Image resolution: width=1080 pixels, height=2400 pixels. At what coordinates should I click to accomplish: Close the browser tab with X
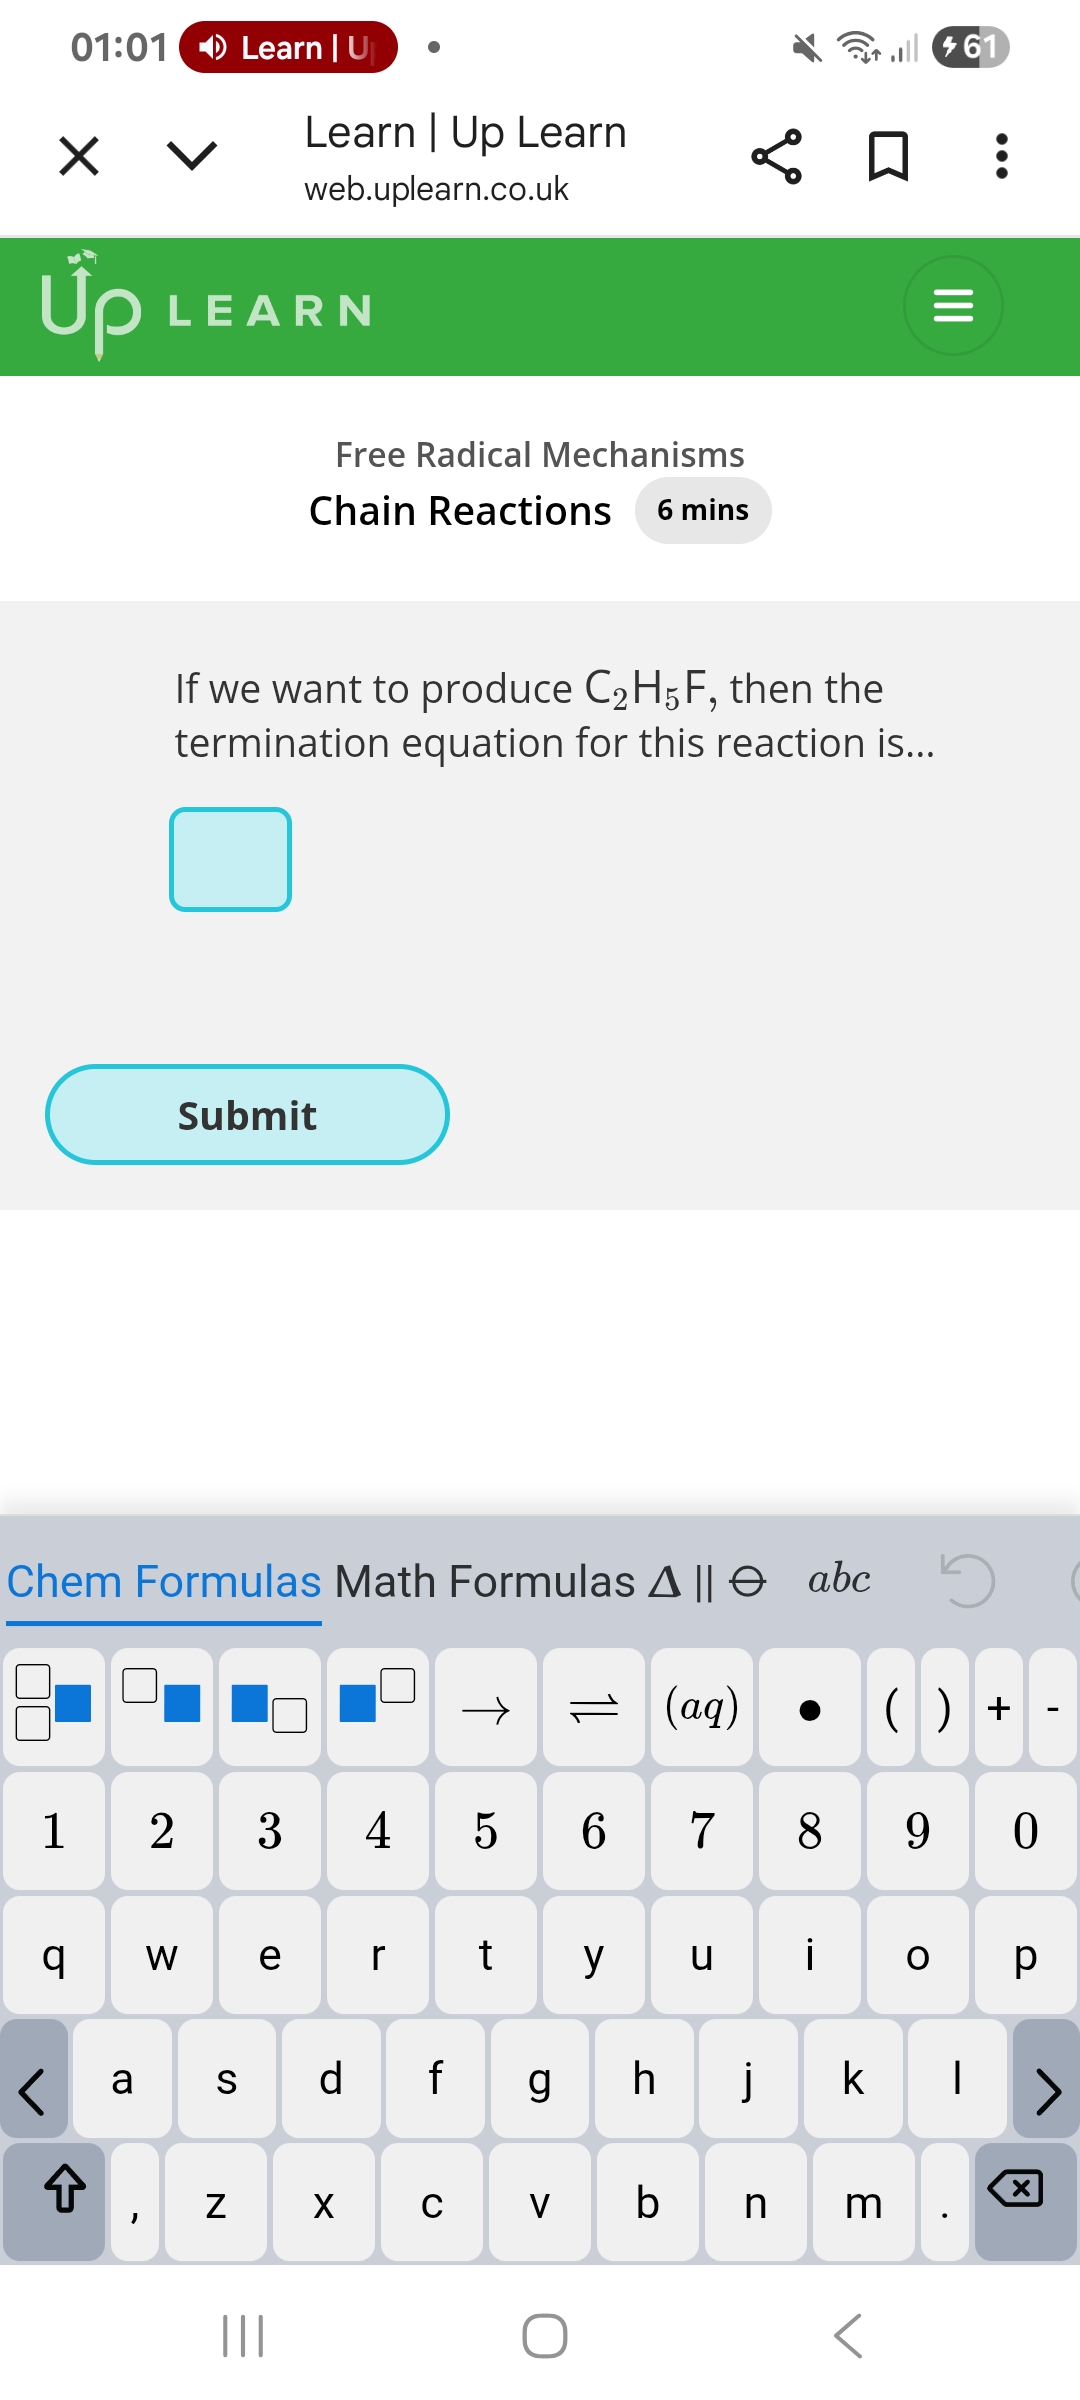[x=79, y=157]
